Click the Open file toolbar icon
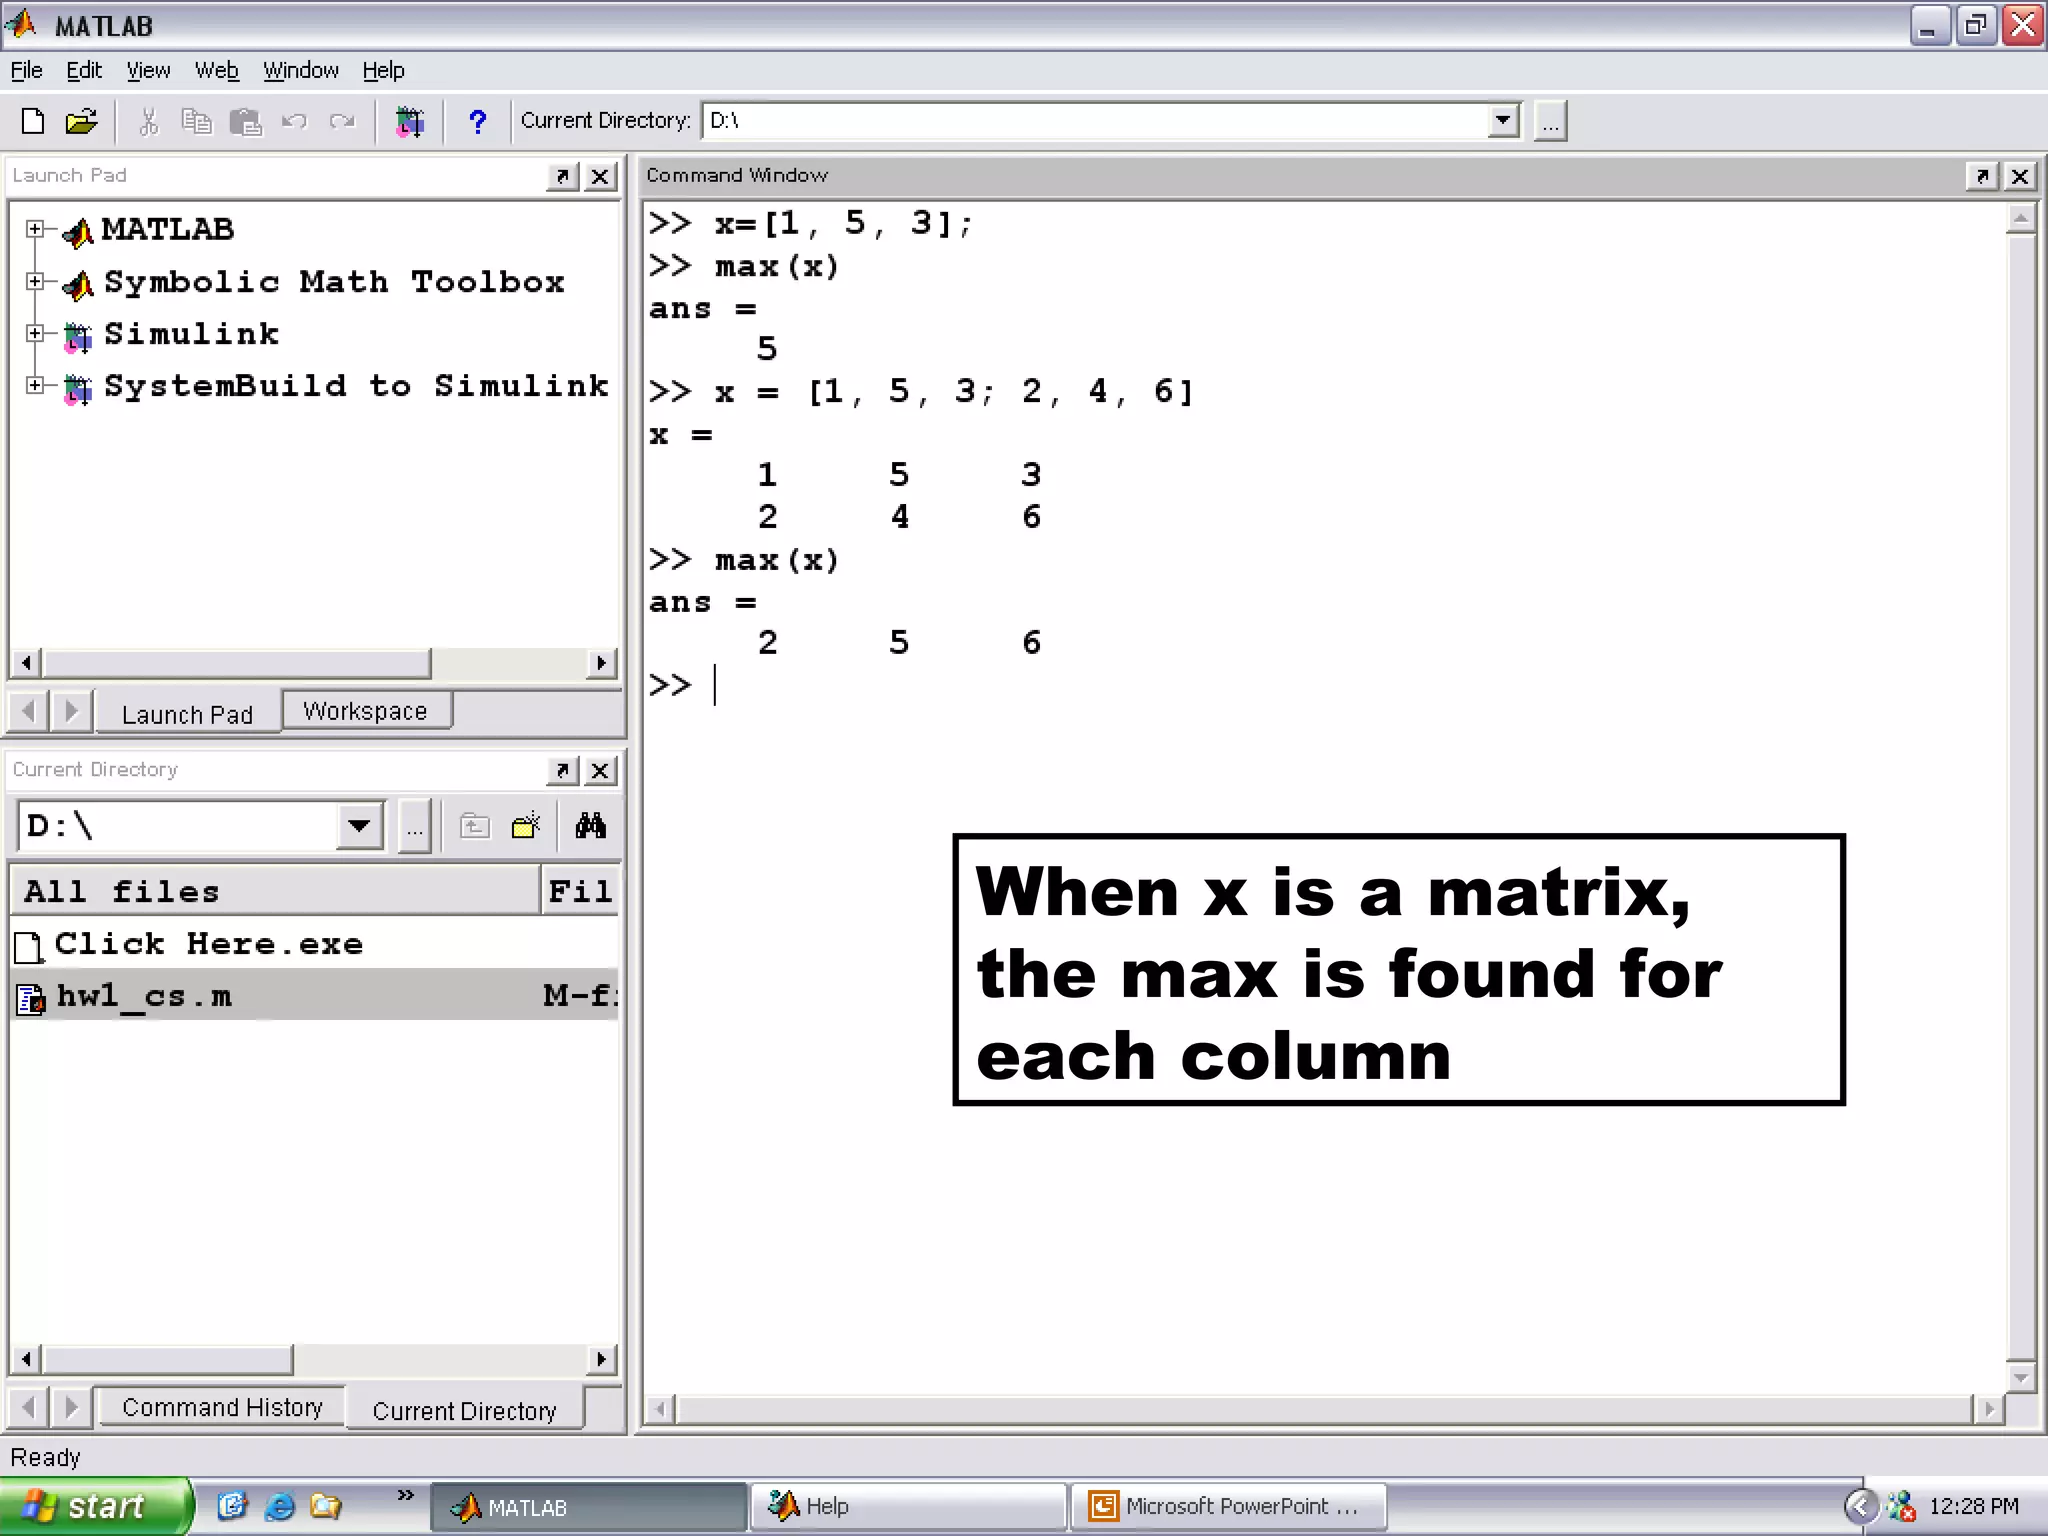 coord(81,121)
